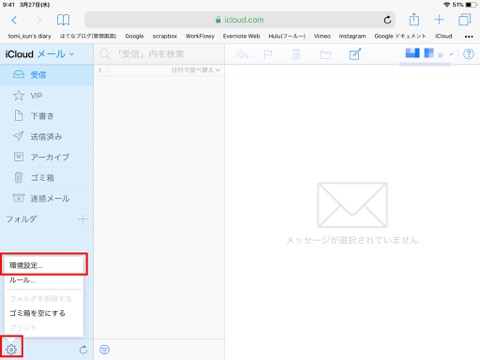Show more bookmarks via ellipsis
Image resolution: width=480 pixels, height=360 pixels.
469,36
